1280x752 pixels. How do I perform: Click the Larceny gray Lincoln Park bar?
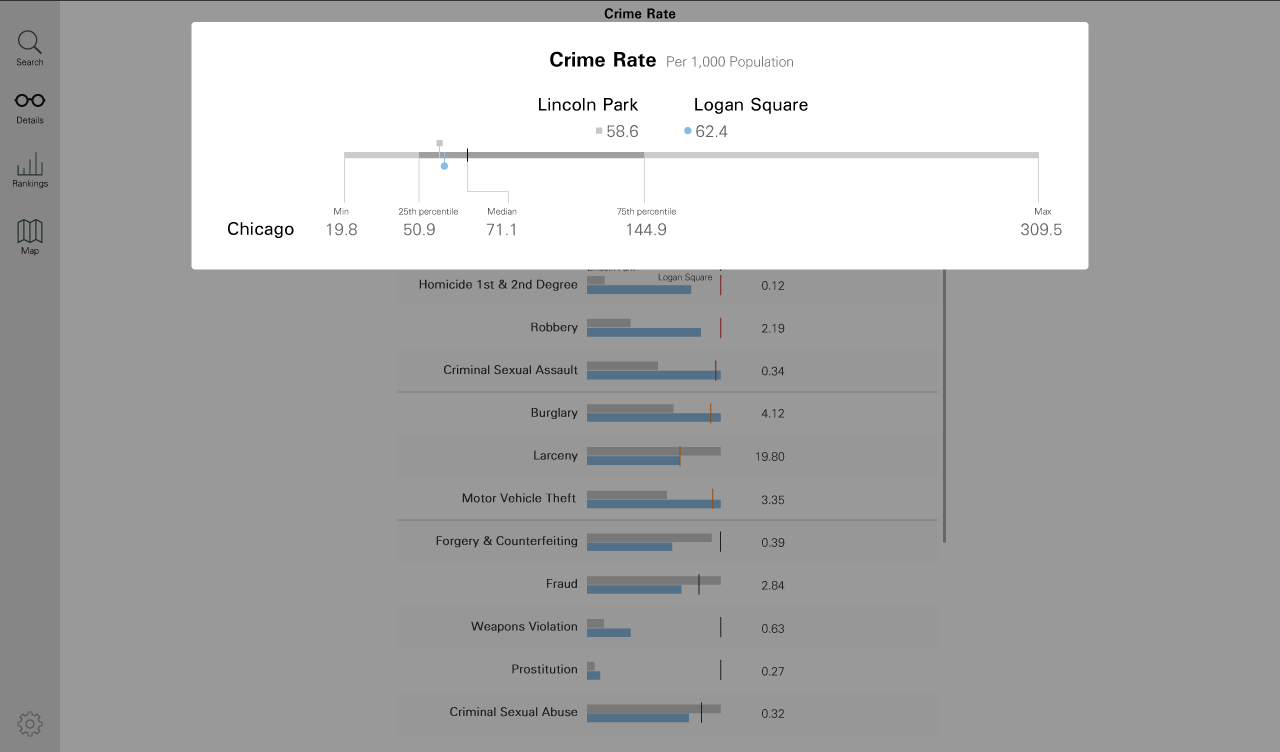pos(654,451)
